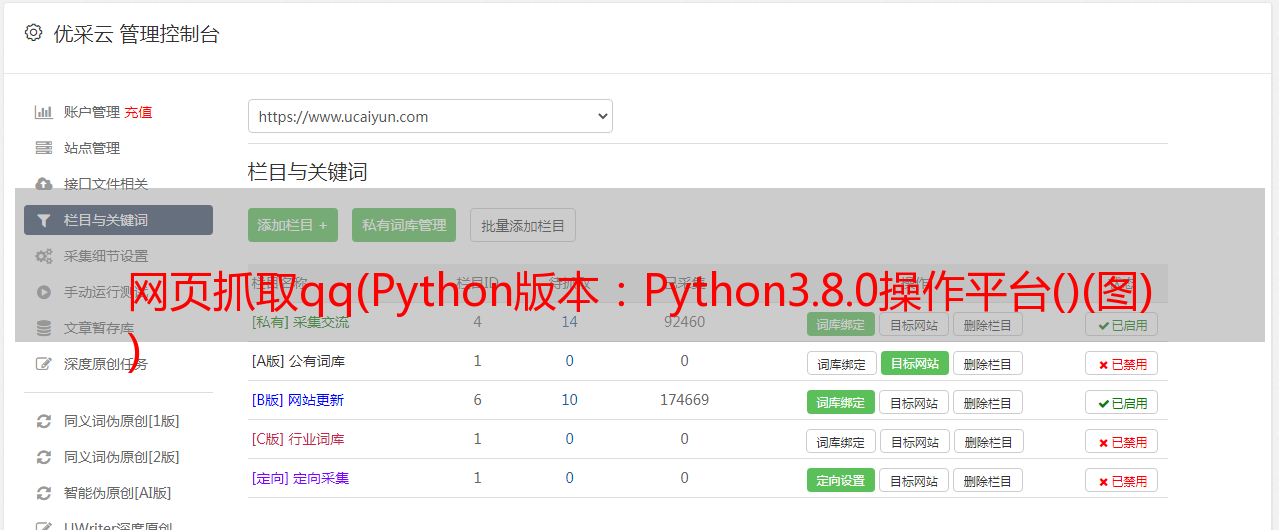The image size is (1279, 530).
Task: Open 账户管理 via its bar chart icon
Action: (x=43, y=112)
